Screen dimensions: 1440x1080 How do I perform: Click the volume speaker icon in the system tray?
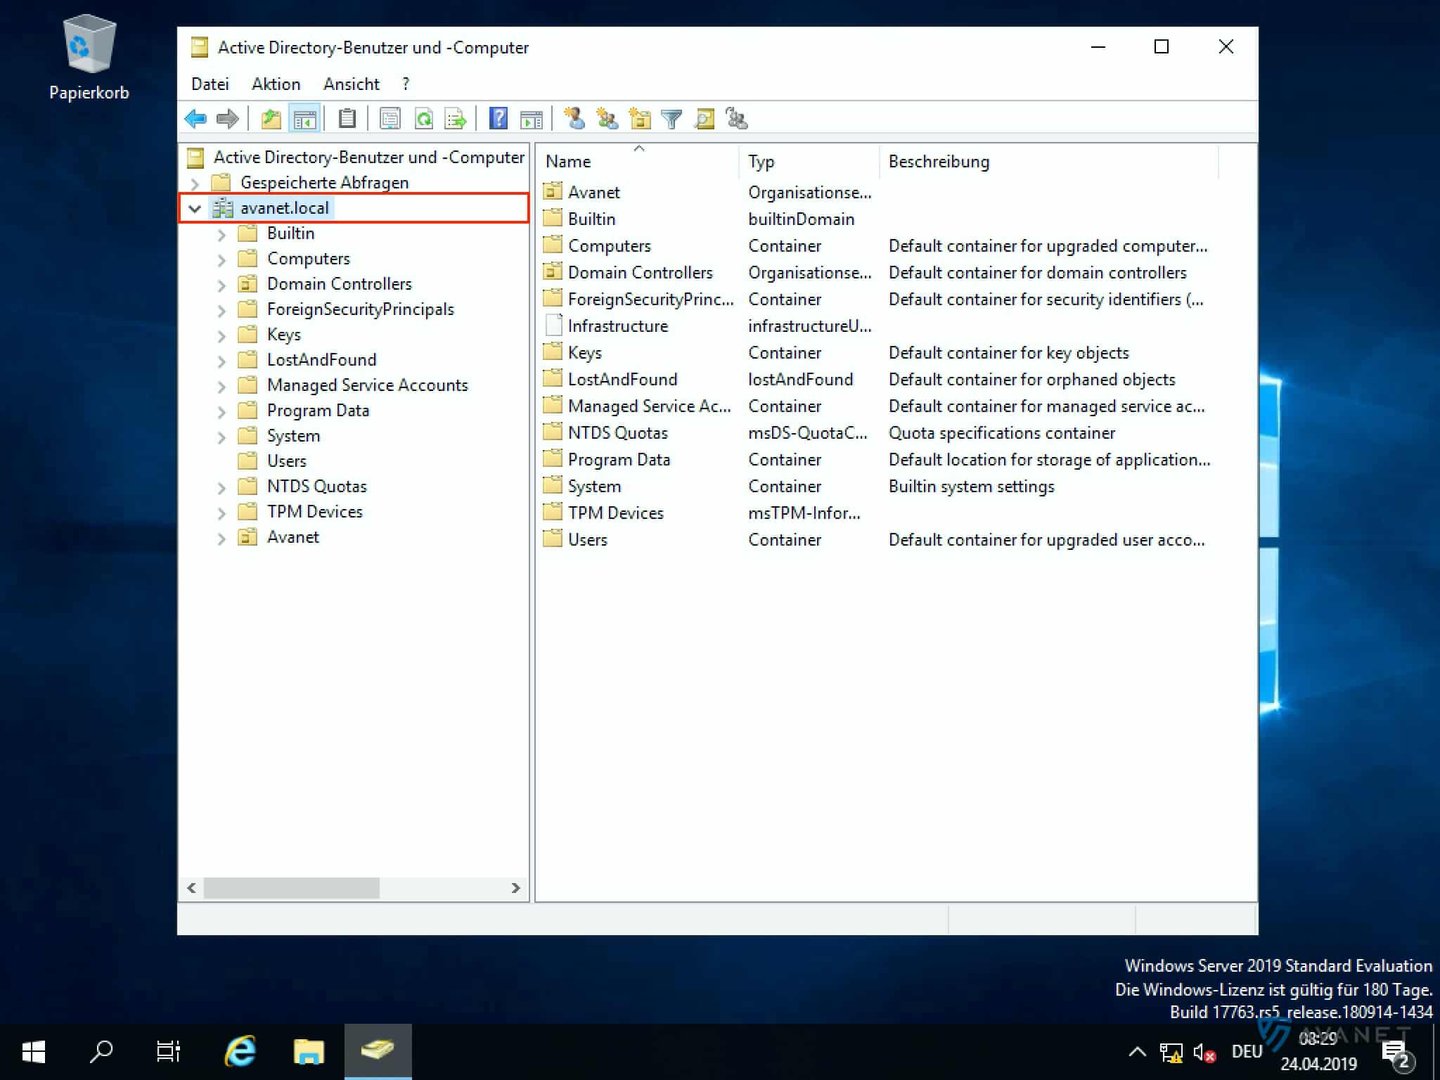coord(1205,1052)
